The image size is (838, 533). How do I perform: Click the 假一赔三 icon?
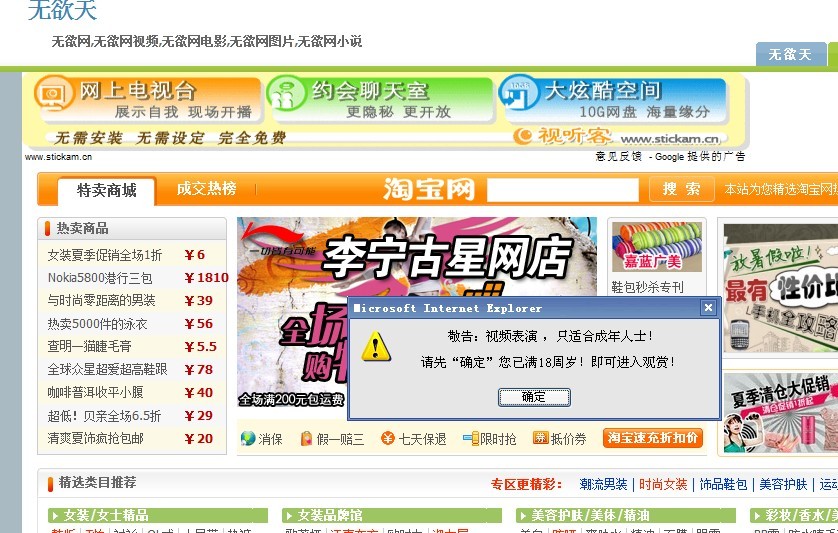pyautogui.click(x=306, y=438)
